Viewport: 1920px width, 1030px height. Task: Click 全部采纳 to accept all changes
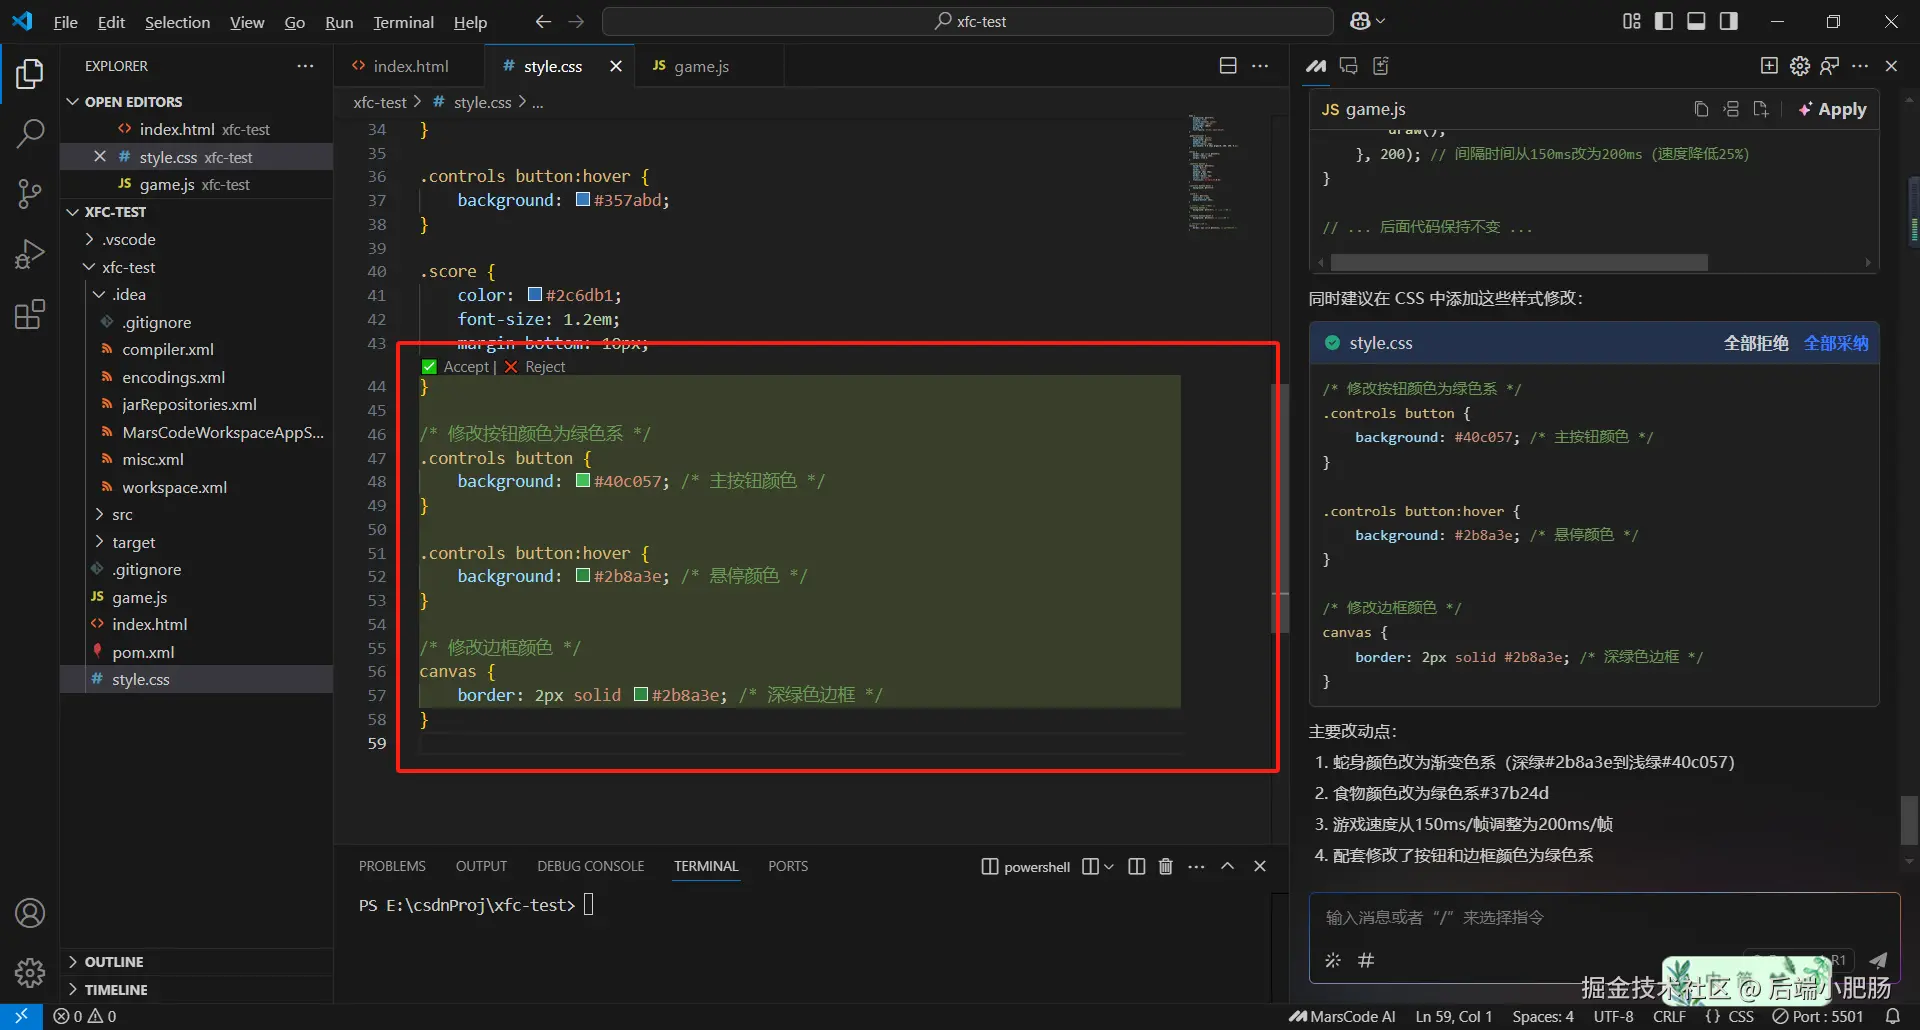point(1836,343)
